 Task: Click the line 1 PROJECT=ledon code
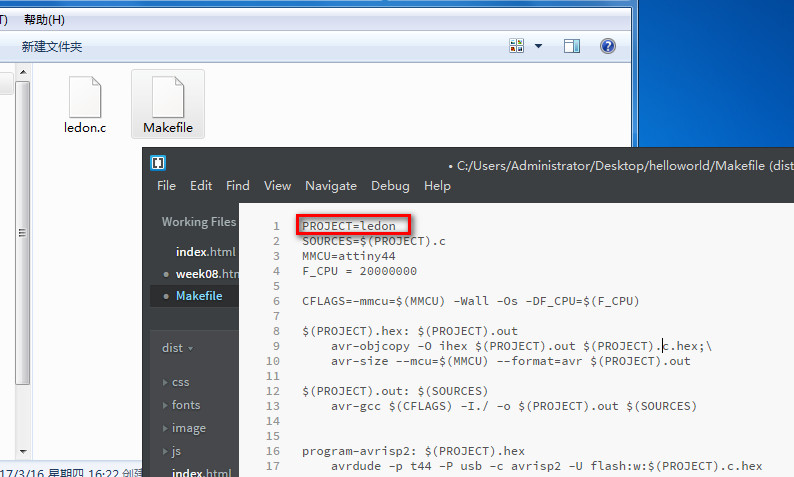coord(349,226)
